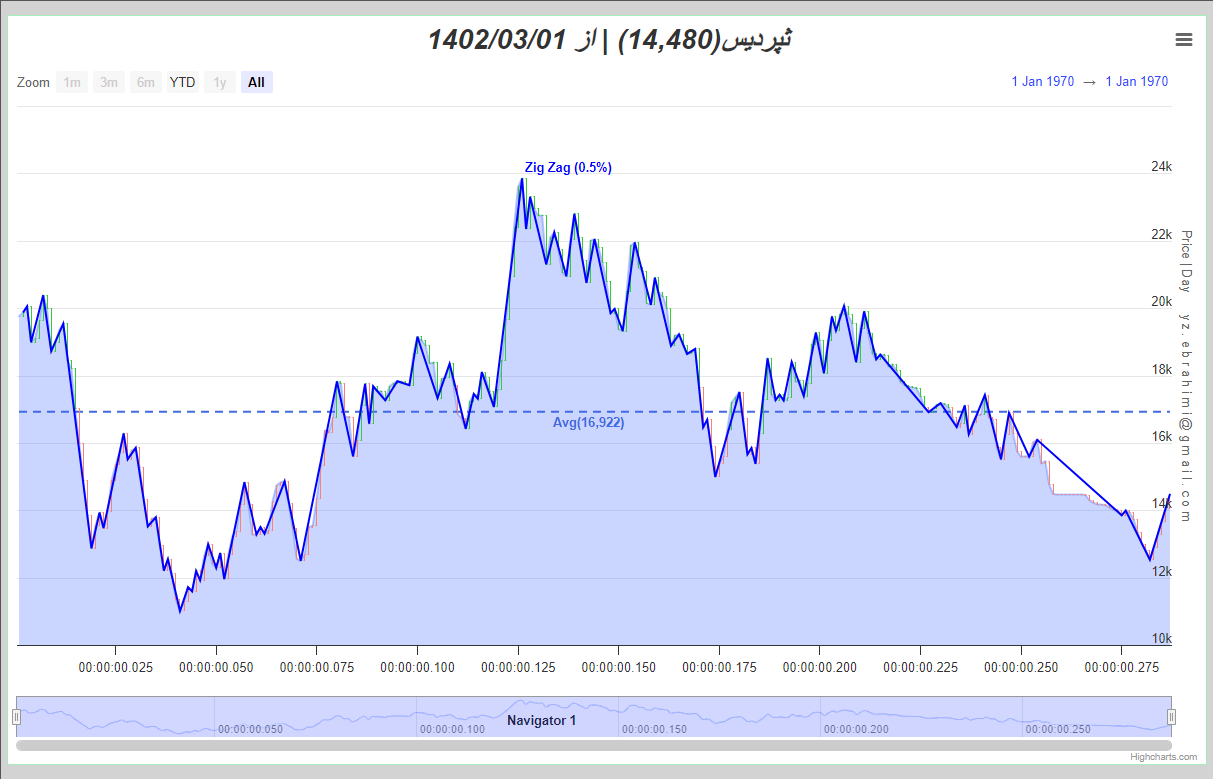Select the All zoom range button

click(257, 83)
